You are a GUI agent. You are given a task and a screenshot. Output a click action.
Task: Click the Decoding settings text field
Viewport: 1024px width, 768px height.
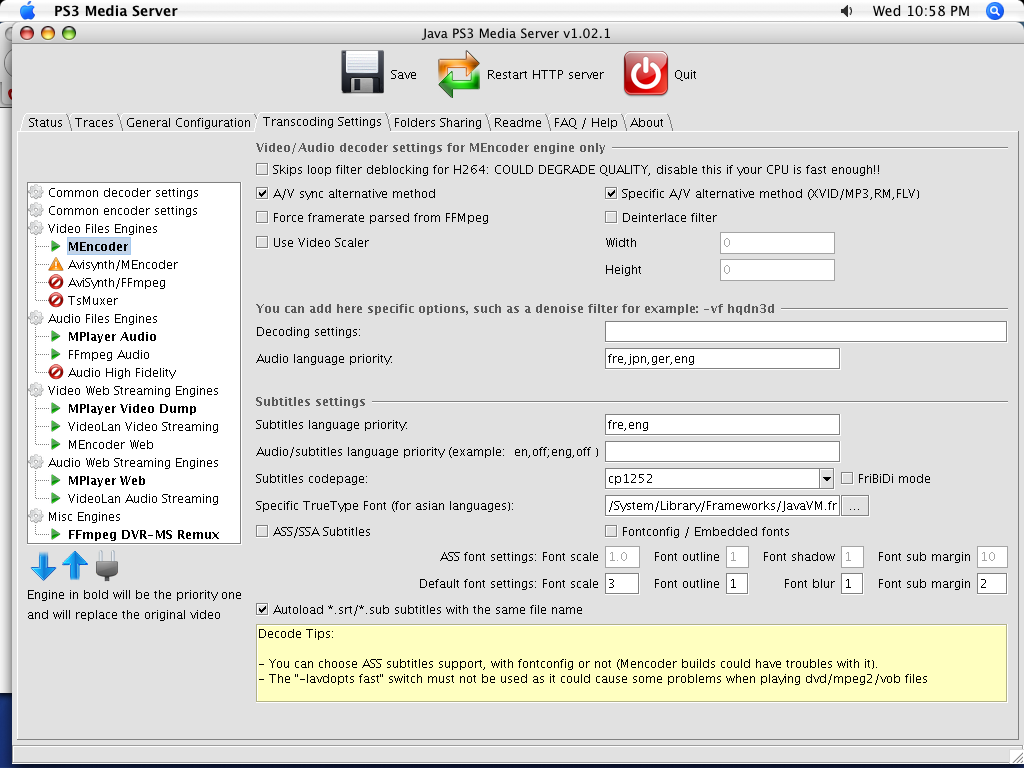(x=805, y=331)
